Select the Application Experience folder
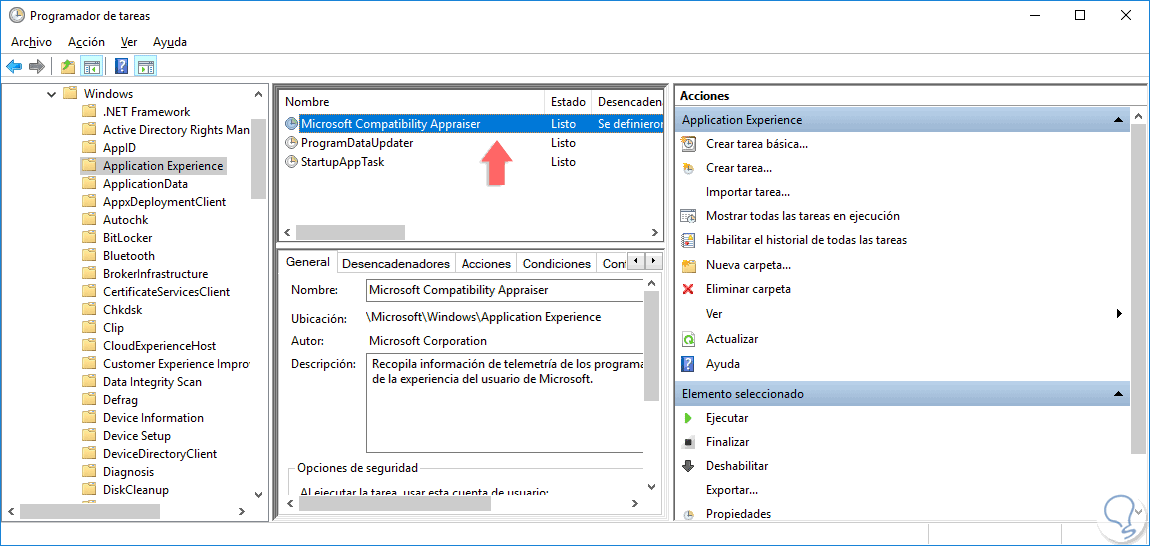 163,166
